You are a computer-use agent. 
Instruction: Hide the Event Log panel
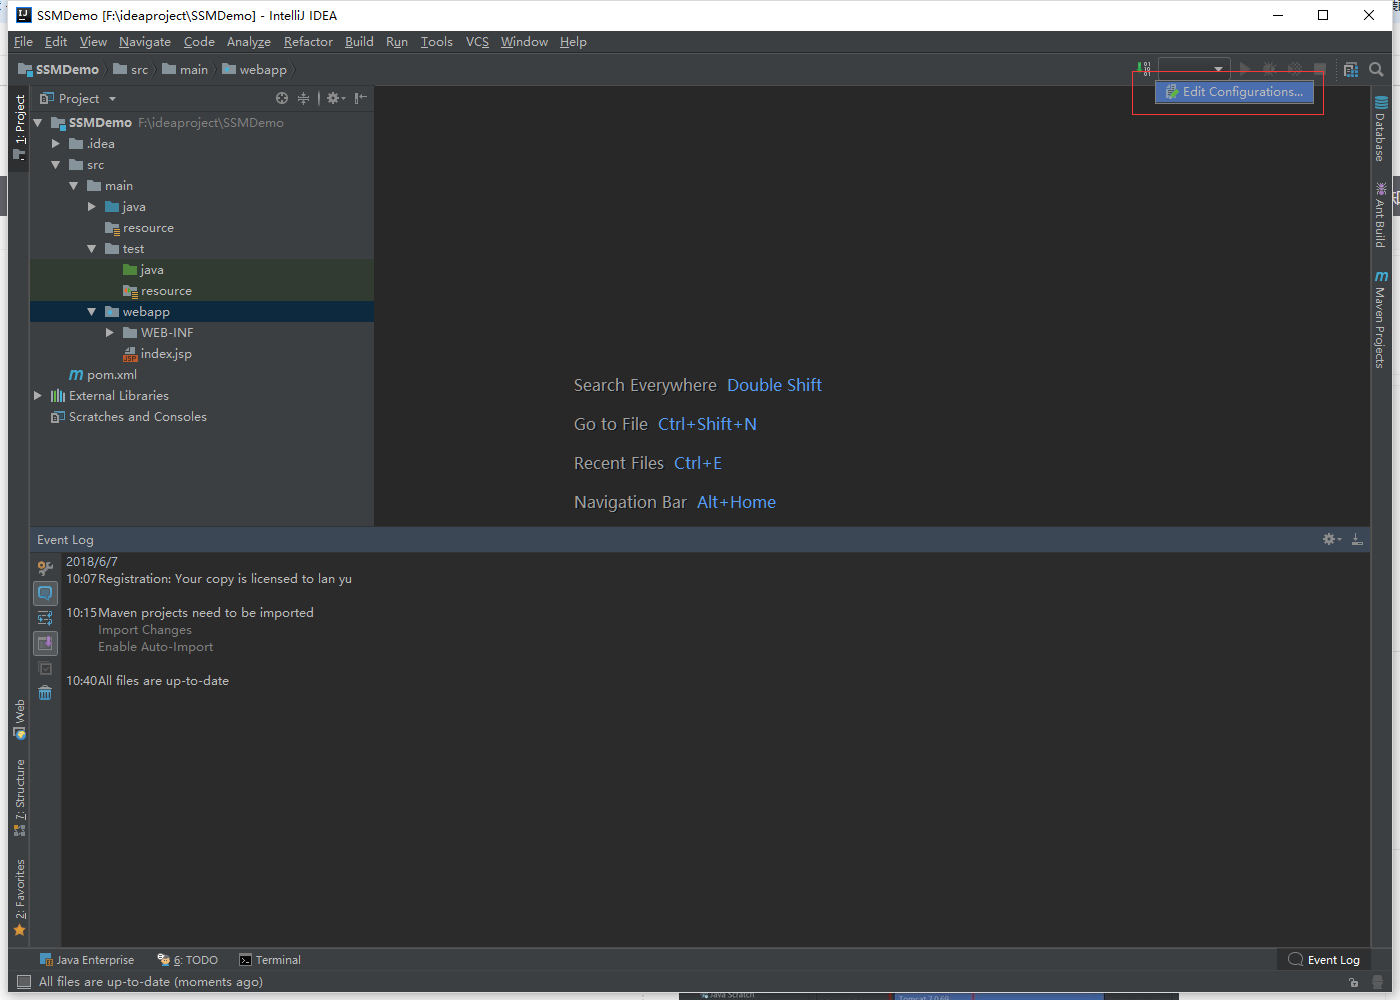[1357, 539]
